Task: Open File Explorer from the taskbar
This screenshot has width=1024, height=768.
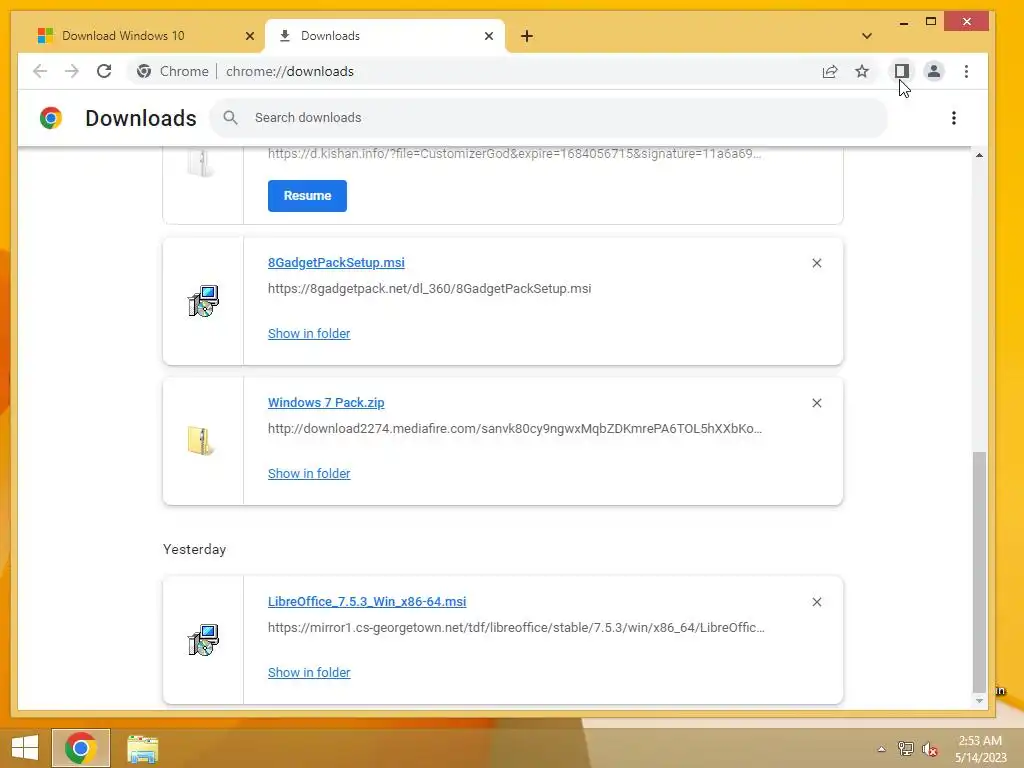Action: pyautogui.click(x=142, y=749)
